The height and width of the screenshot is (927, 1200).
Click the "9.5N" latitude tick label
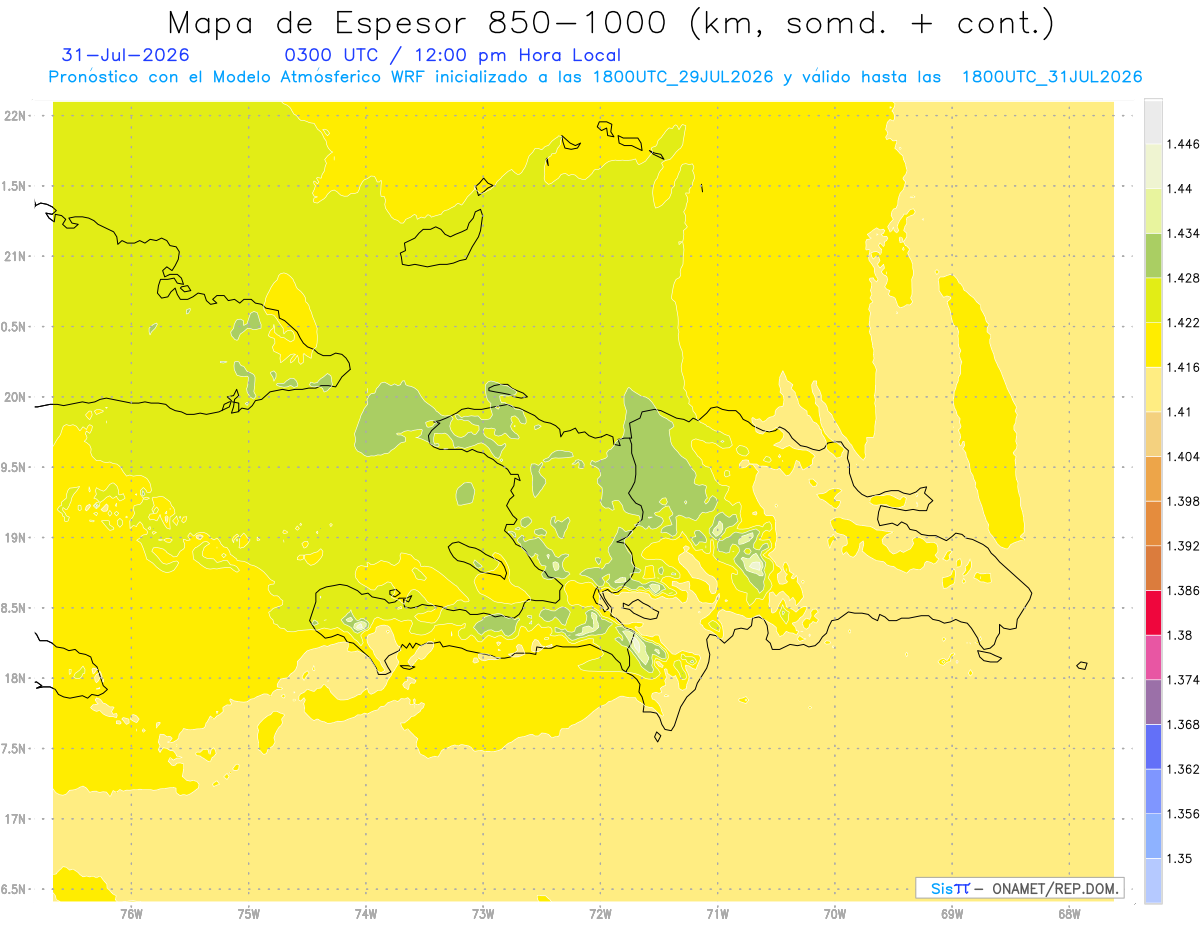click(14, 468)
